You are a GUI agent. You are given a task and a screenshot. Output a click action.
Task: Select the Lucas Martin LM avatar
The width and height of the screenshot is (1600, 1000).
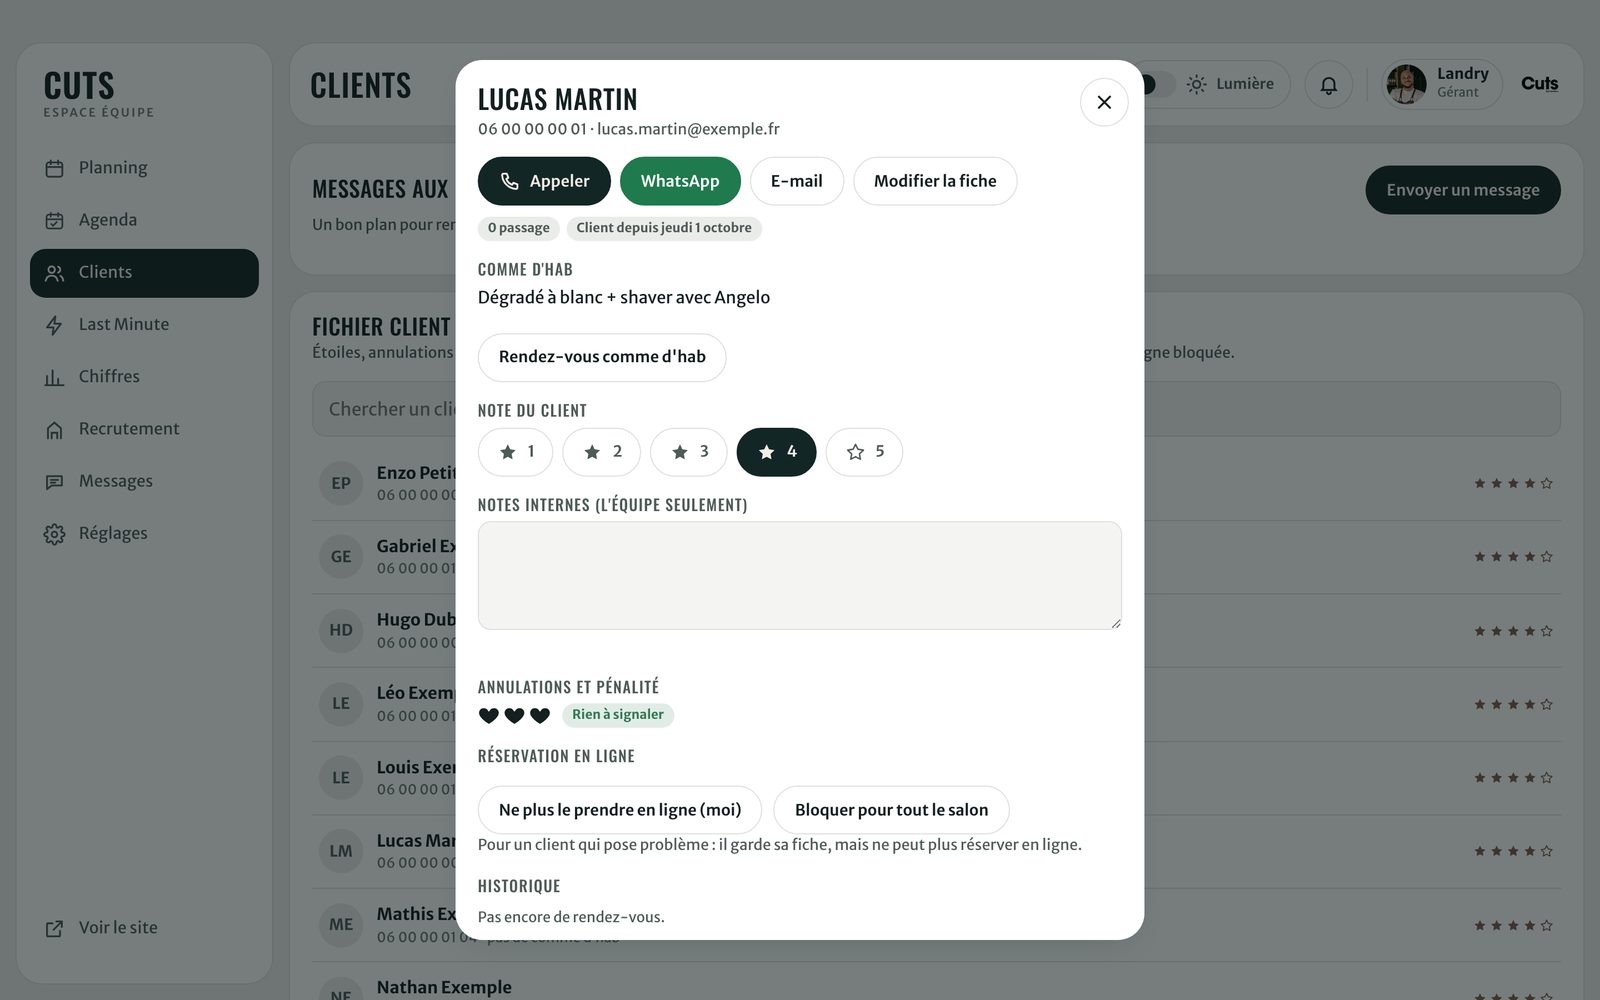pos(341,851)
